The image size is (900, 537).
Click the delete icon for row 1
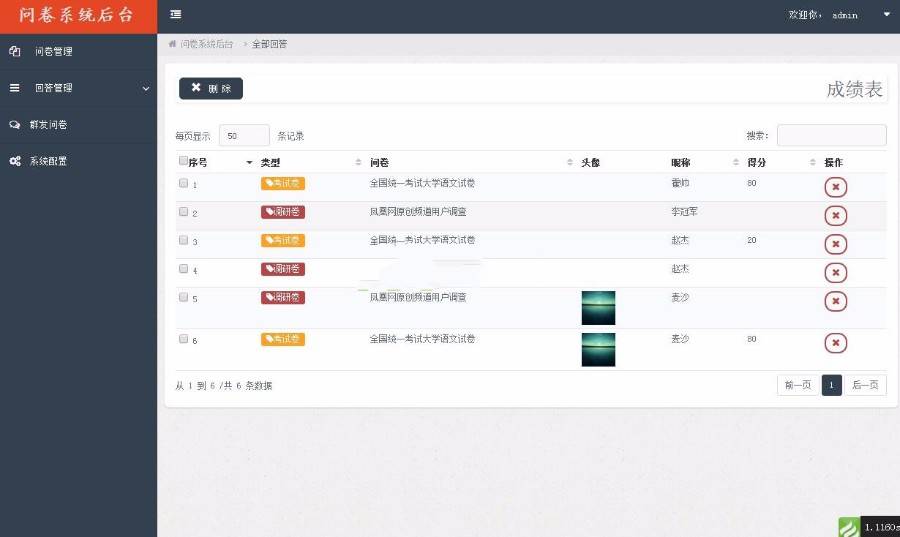pos(835,187)
